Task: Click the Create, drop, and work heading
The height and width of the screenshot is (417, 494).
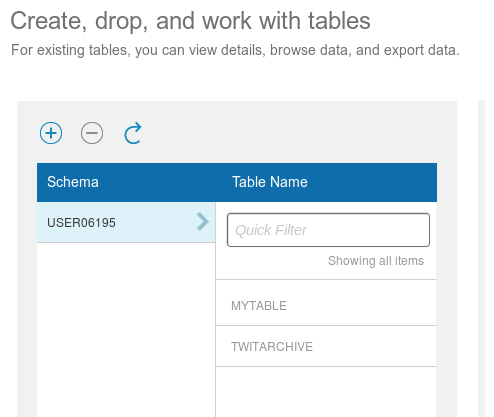Action: (x=190, y=21)
